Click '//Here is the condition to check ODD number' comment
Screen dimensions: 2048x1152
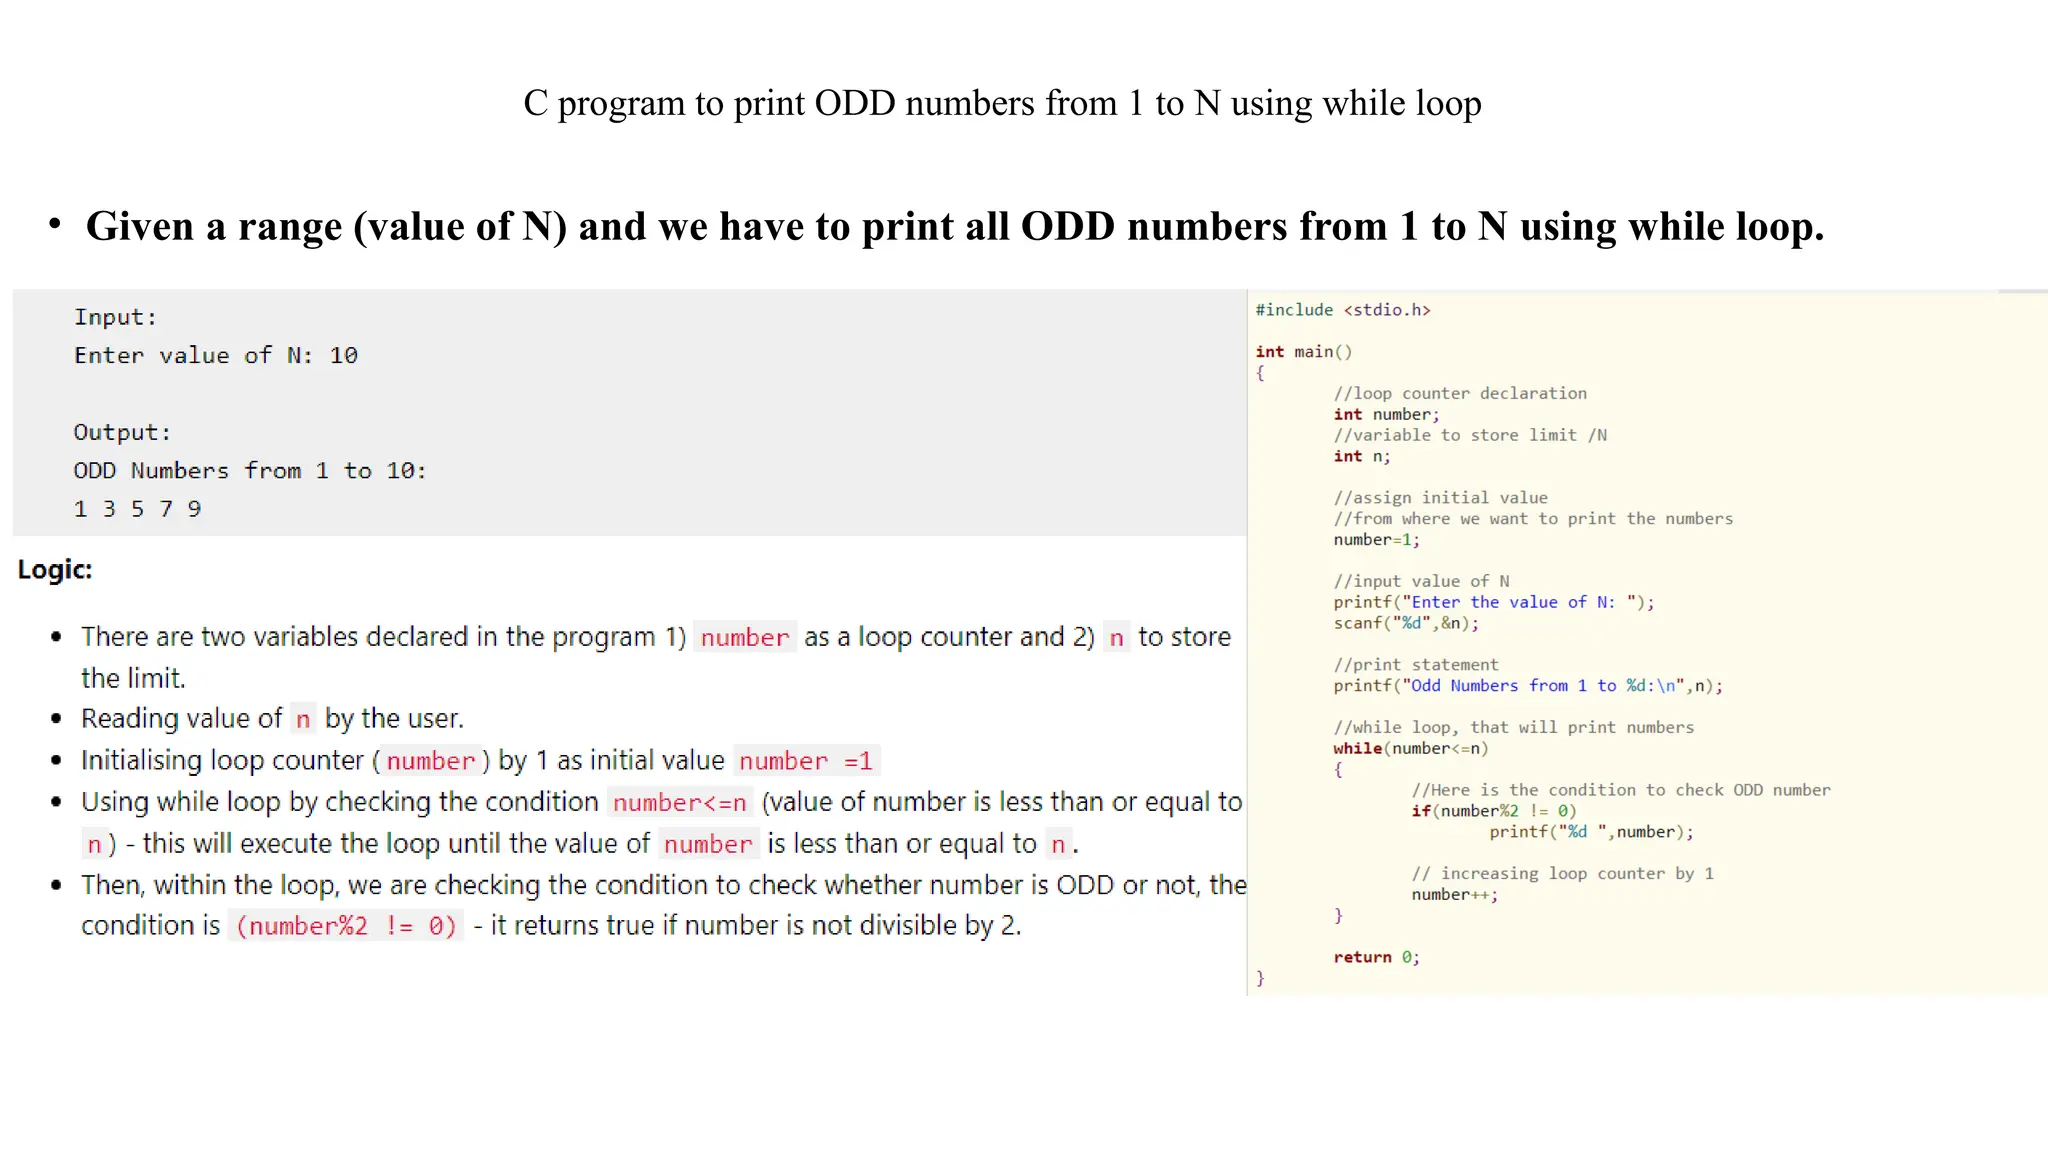pos(1621,790)
